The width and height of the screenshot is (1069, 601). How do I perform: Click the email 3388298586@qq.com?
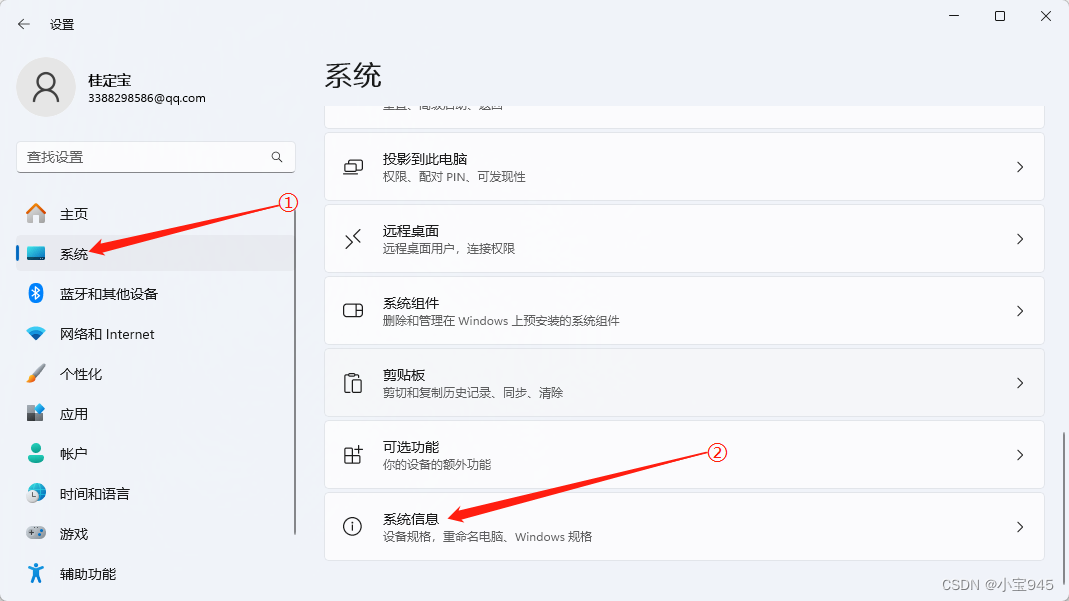[x=147, y=98]
